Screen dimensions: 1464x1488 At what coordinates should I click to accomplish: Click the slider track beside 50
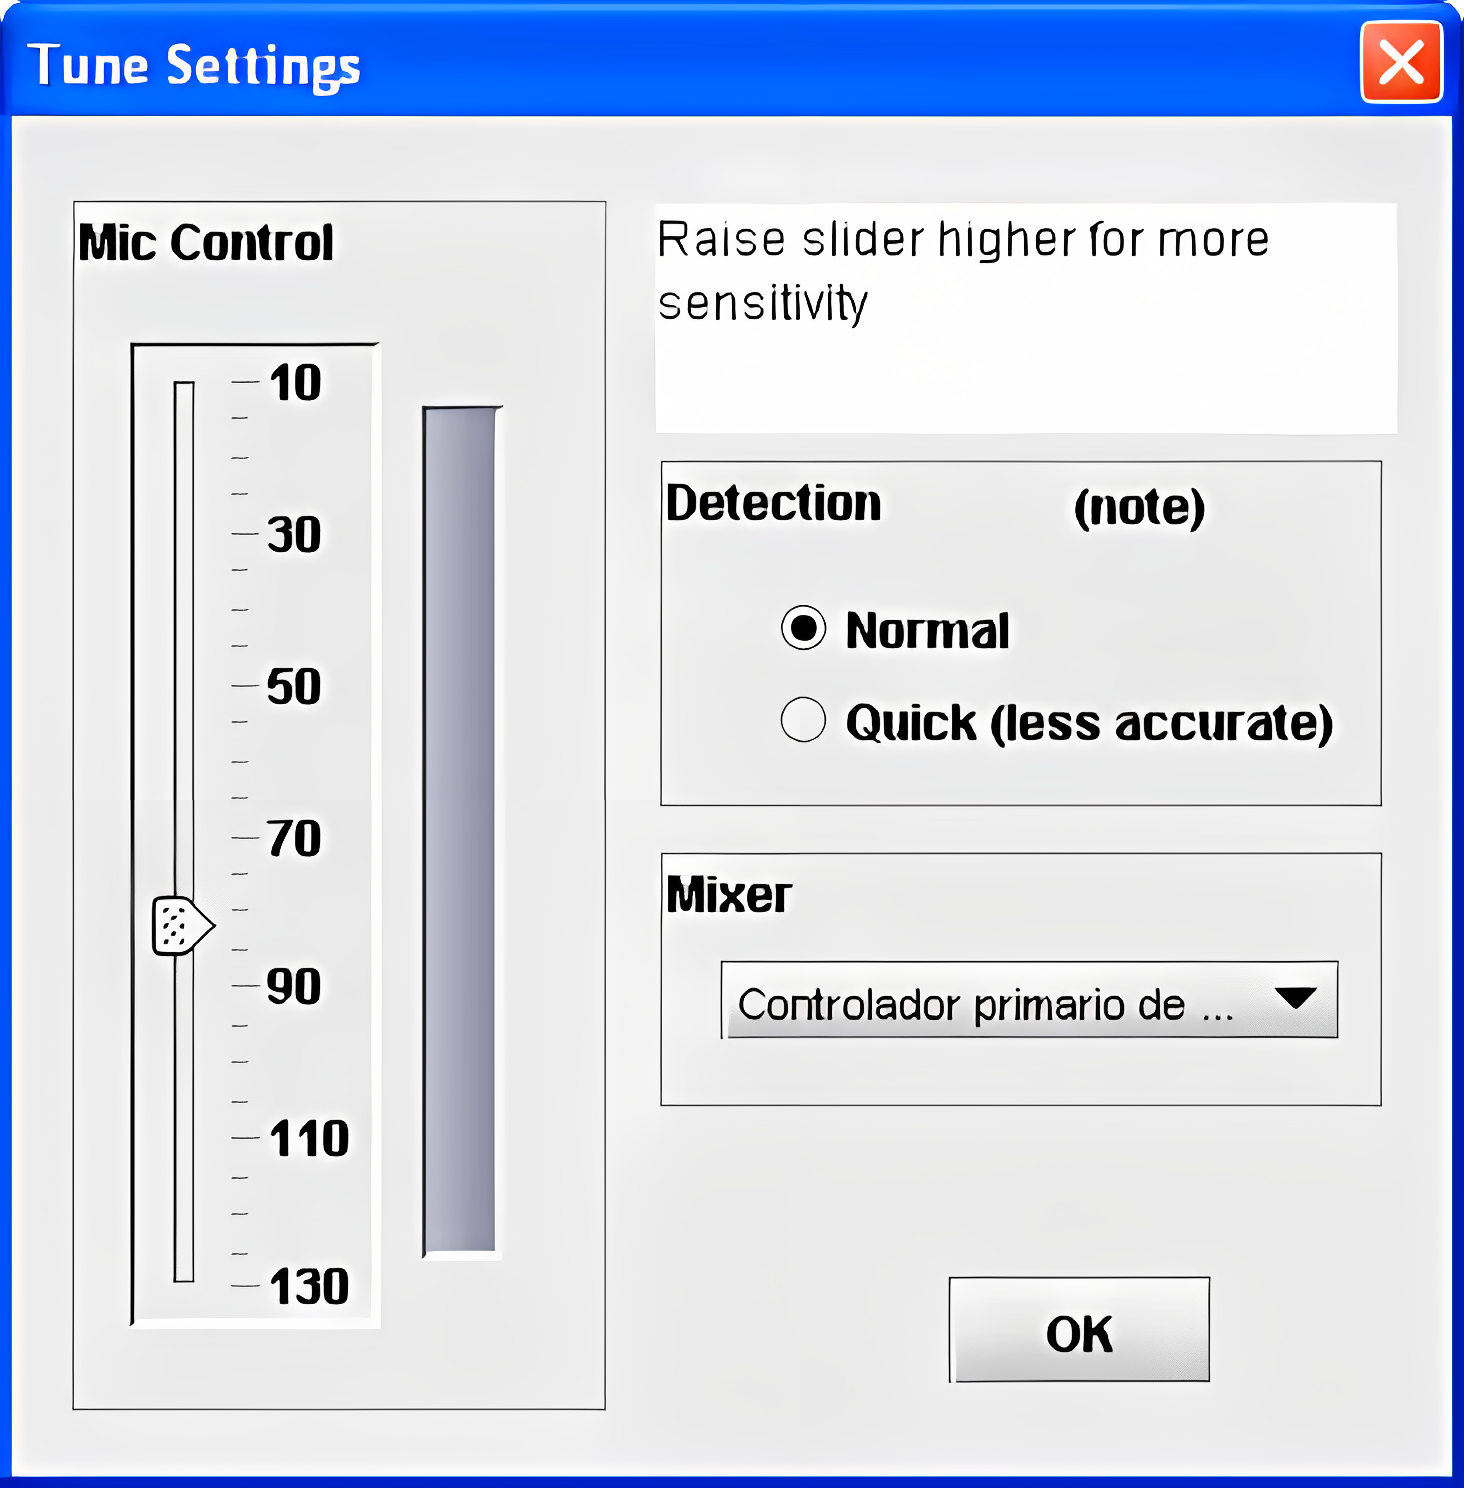[x=184, y=687]
